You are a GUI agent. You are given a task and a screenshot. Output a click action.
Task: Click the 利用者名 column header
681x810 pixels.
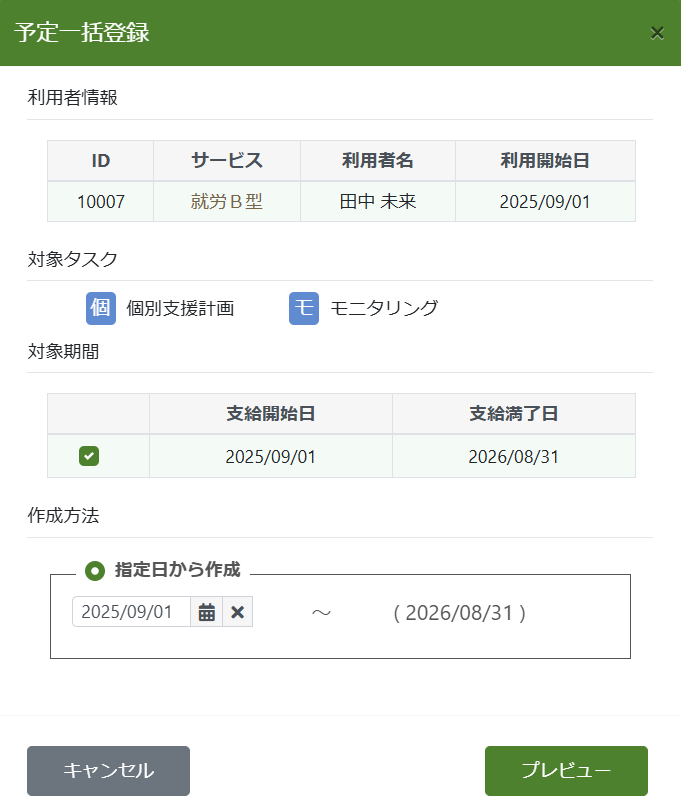[378, 160]
